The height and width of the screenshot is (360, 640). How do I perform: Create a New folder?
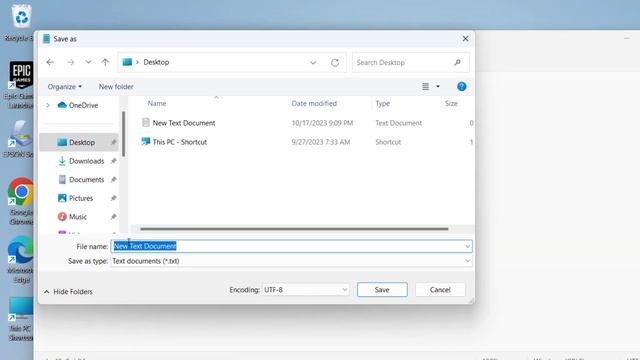(116, 87)
